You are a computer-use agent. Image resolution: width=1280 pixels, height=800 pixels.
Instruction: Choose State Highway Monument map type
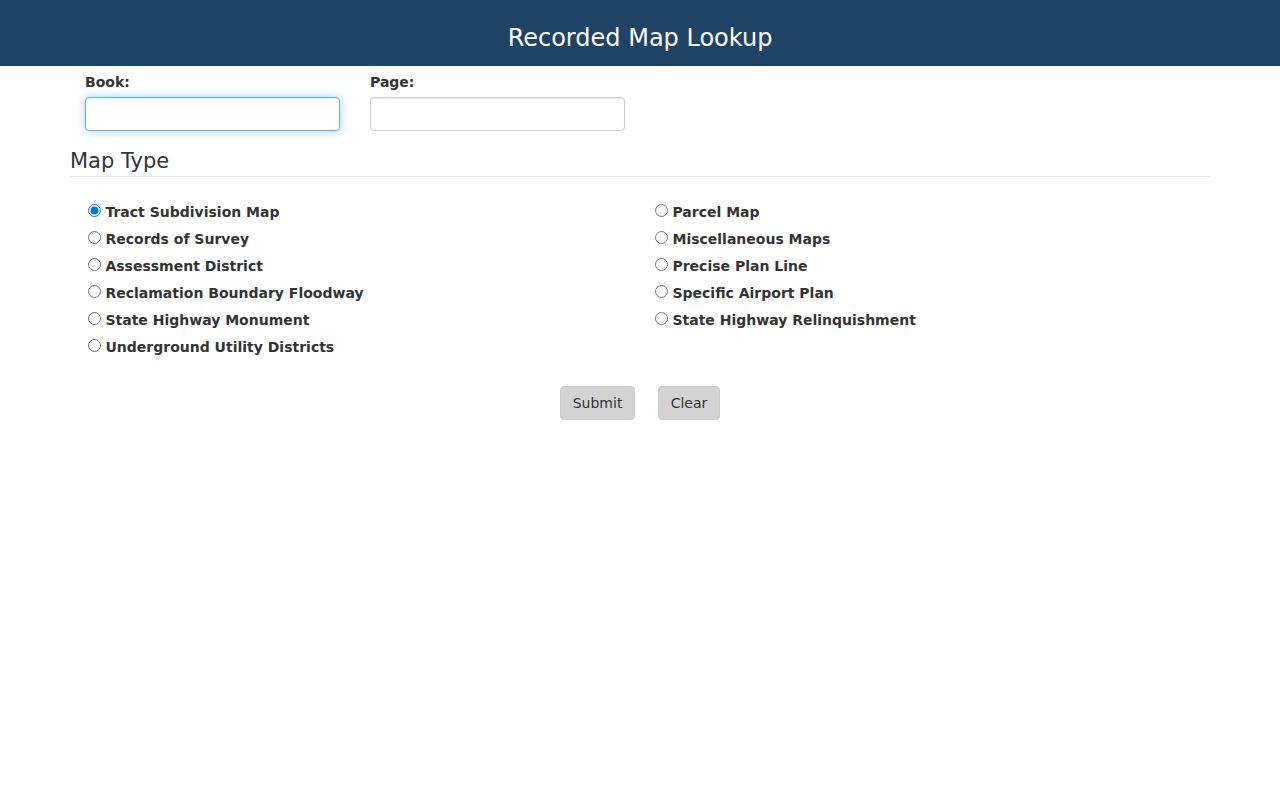[x=94, y=319]
